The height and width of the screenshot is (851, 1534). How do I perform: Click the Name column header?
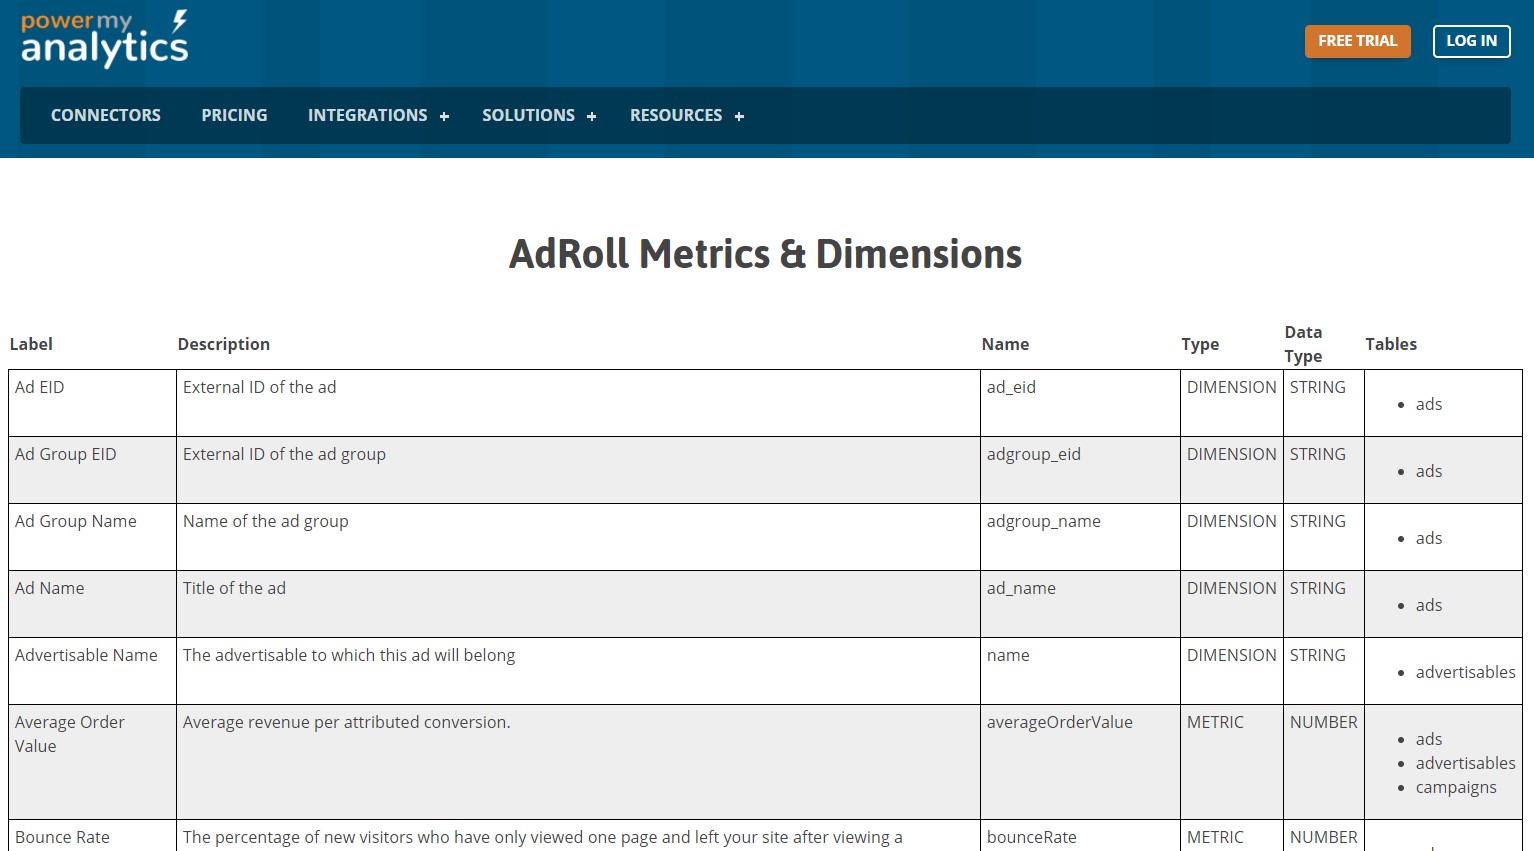[1005, 344]
